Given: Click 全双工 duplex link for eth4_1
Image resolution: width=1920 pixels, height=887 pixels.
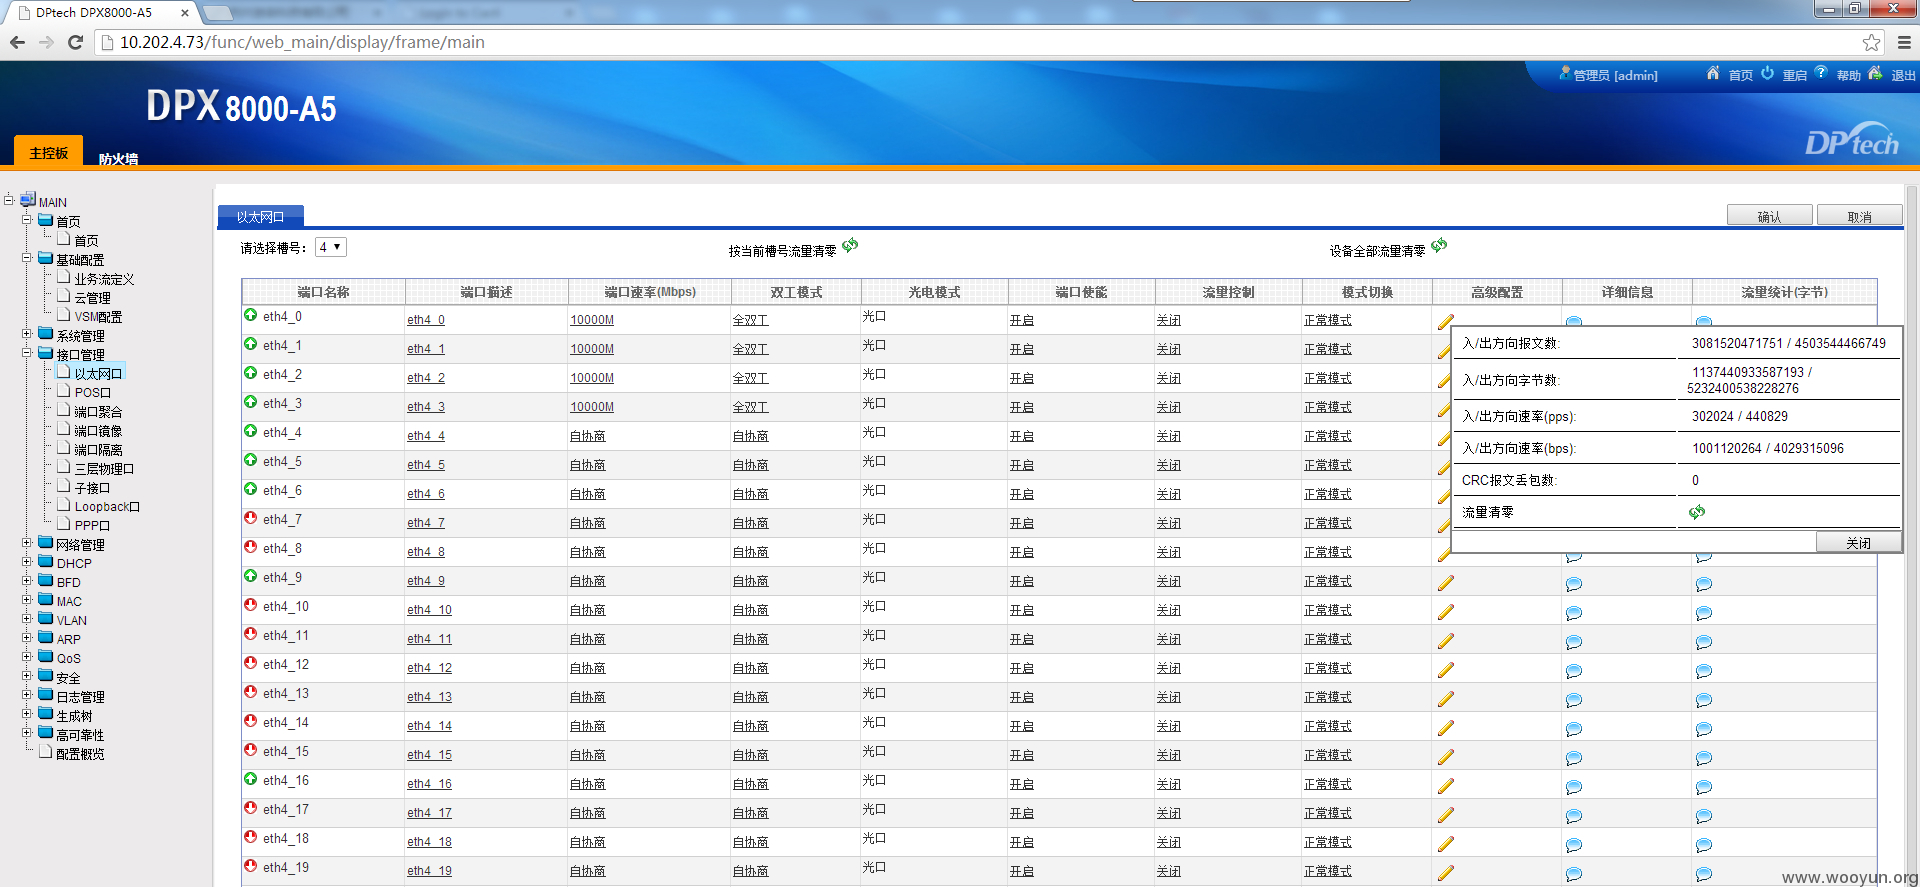Looking at the screenshot, I should 750,349.
